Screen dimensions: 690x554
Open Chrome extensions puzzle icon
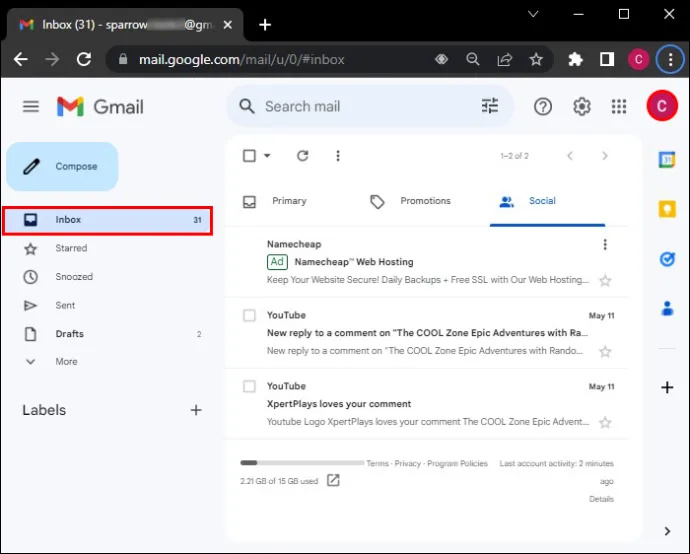[575, 59]
